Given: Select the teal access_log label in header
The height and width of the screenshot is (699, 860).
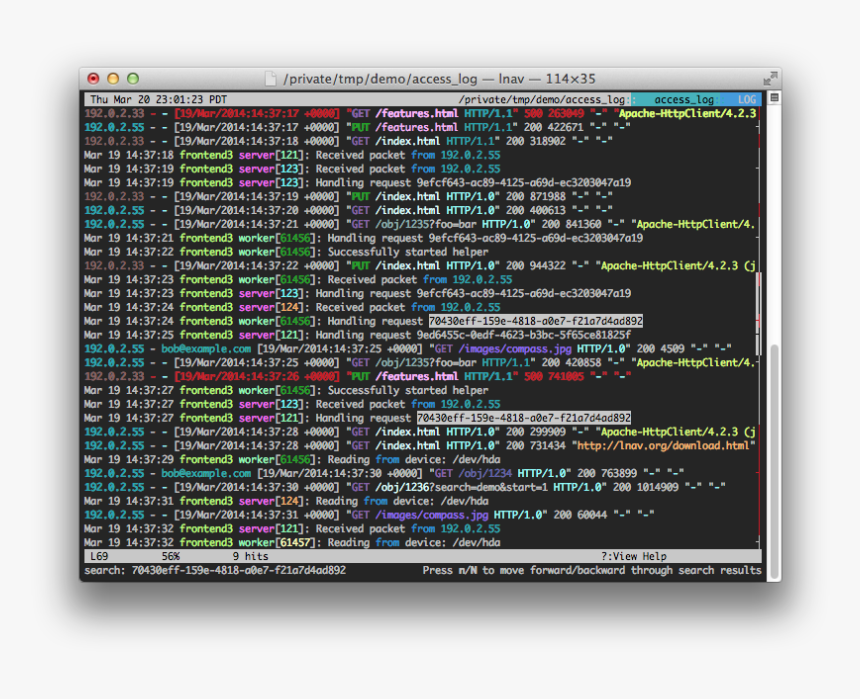Looking at the screenshot, I should 684,99.
